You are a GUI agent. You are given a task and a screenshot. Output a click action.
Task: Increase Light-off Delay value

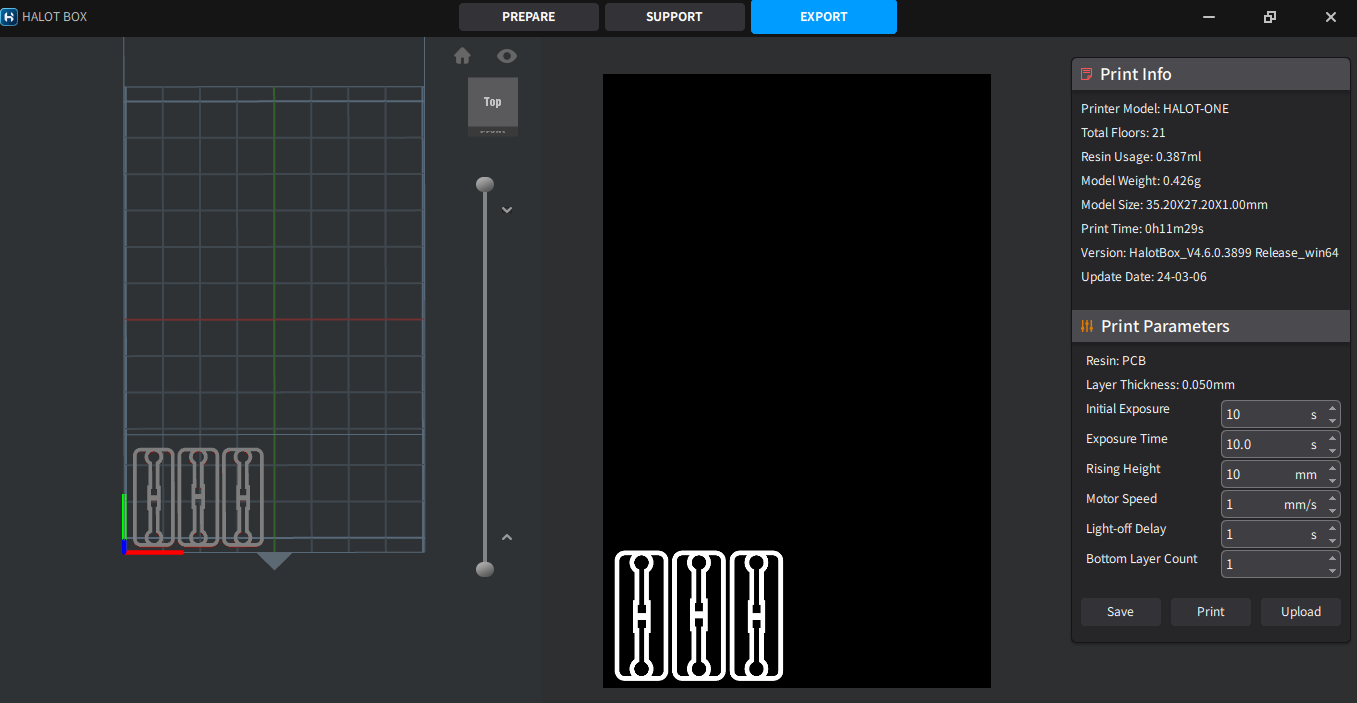click(x=1333, y=528)
